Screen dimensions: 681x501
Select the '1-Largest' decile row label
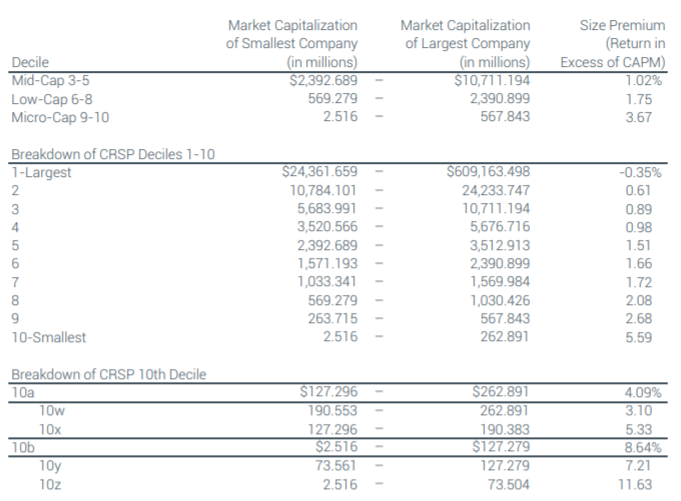40,173
